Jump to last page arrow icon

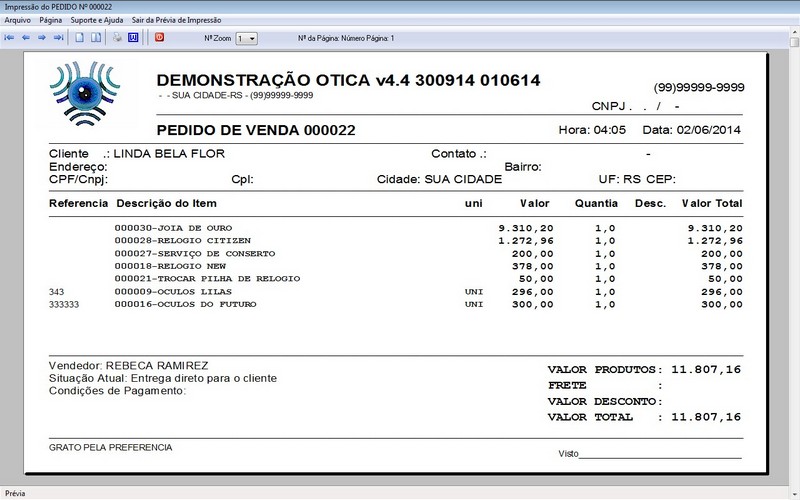coord(59,38)
